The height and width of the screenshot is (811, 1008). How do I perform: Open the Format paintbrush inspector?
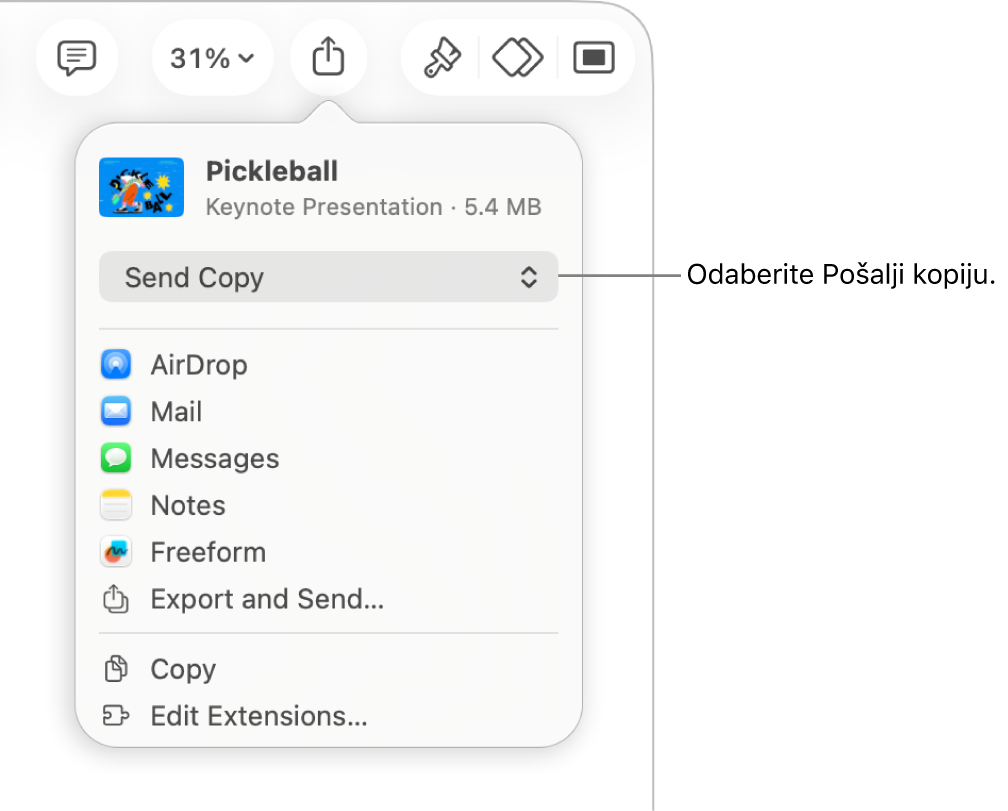pos(442,58)
